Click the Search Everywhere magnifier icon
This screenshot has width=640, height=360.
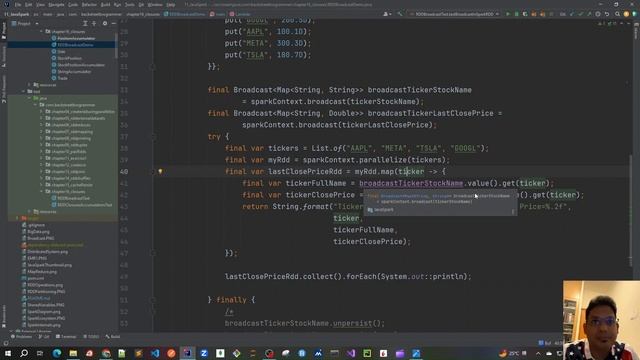617,14
